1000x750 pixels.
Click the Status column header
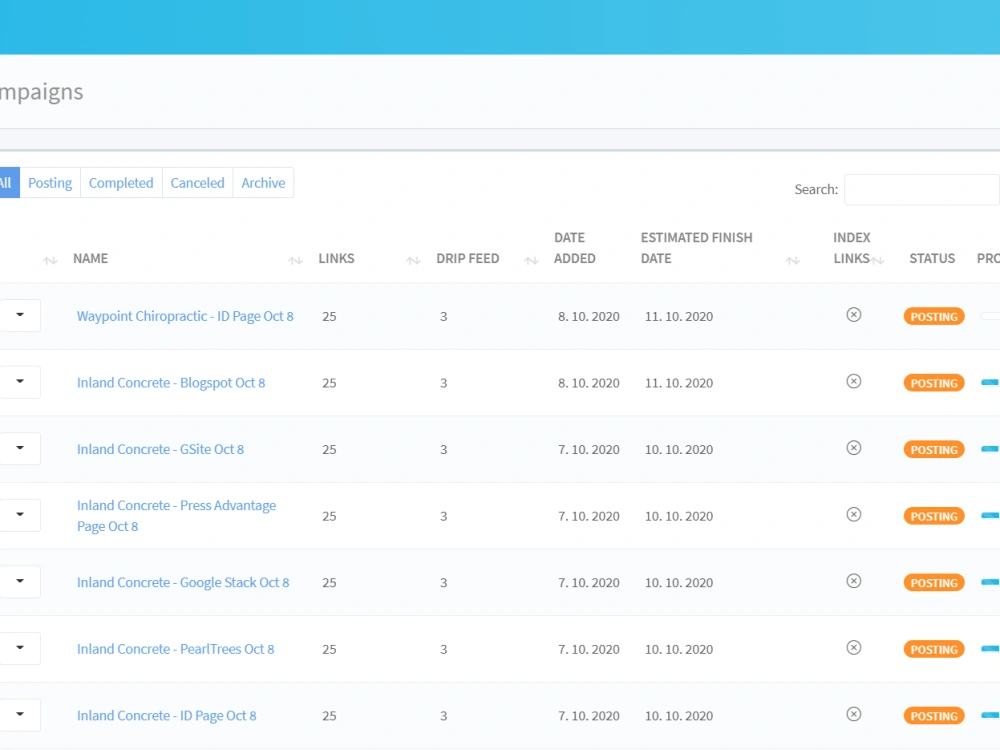click(932, 258)
